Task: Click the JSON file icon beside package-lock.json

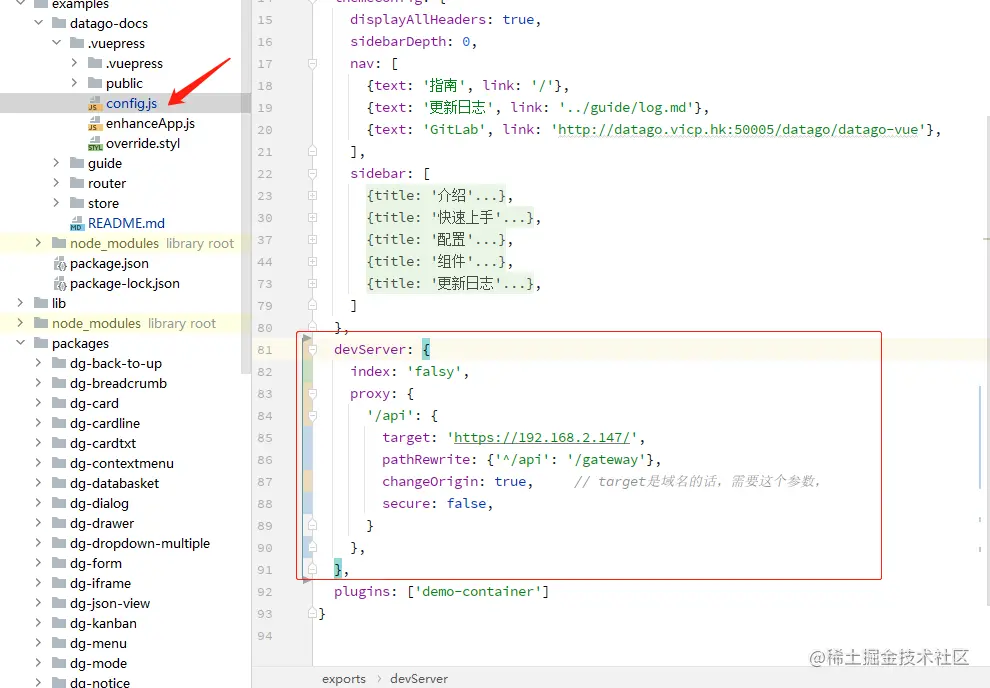Action: pyautogui.click(x=59, y=284)
